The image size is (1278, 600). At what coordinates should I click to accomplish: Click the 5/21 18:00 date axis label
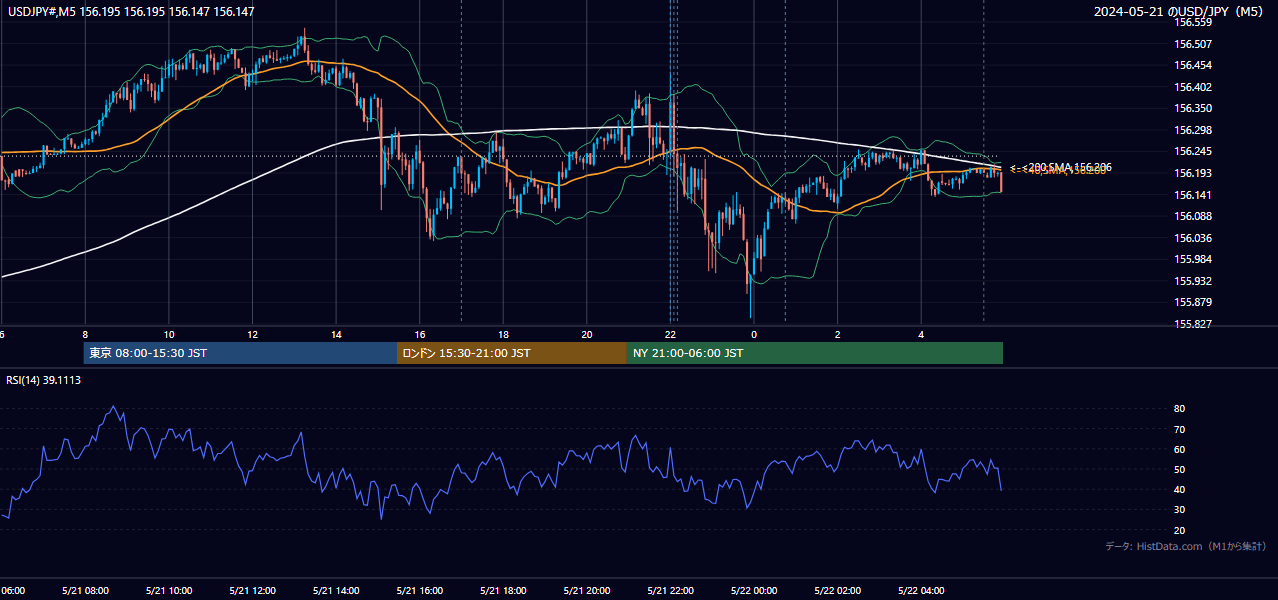click(x=504, y=590)
